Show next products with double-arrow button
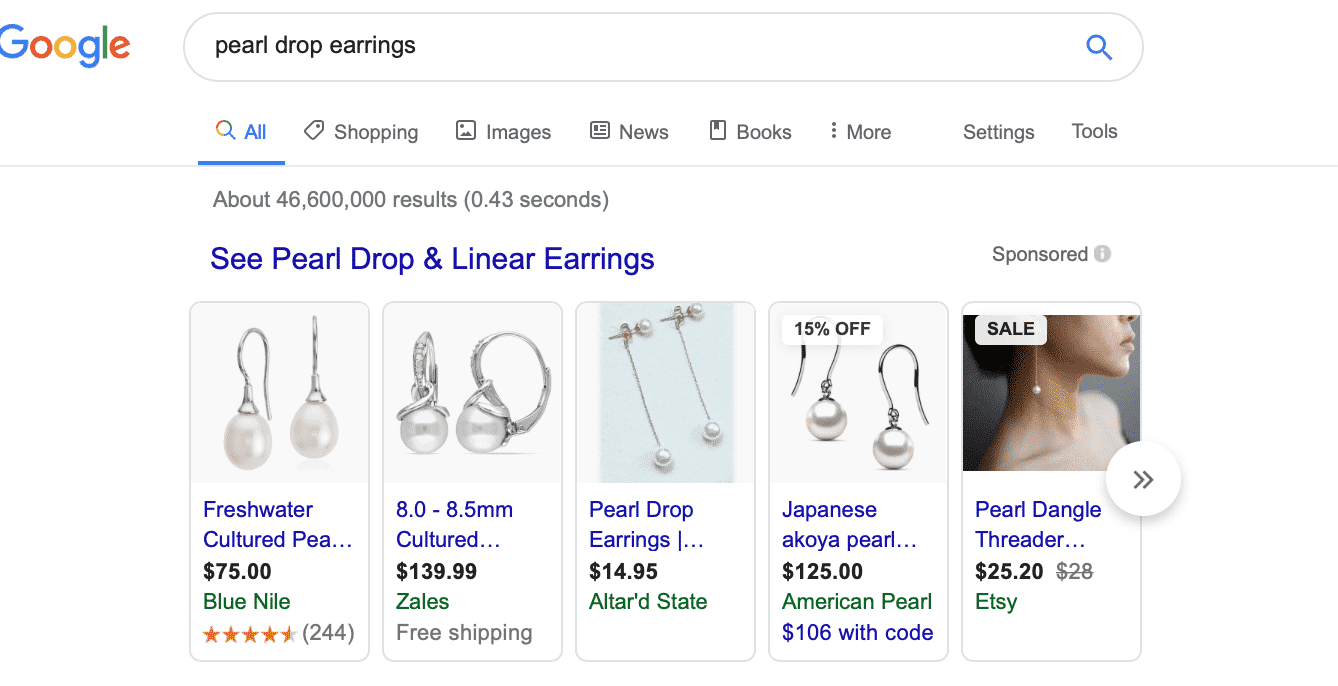 pyautogui.click(x=1143, y=479)
